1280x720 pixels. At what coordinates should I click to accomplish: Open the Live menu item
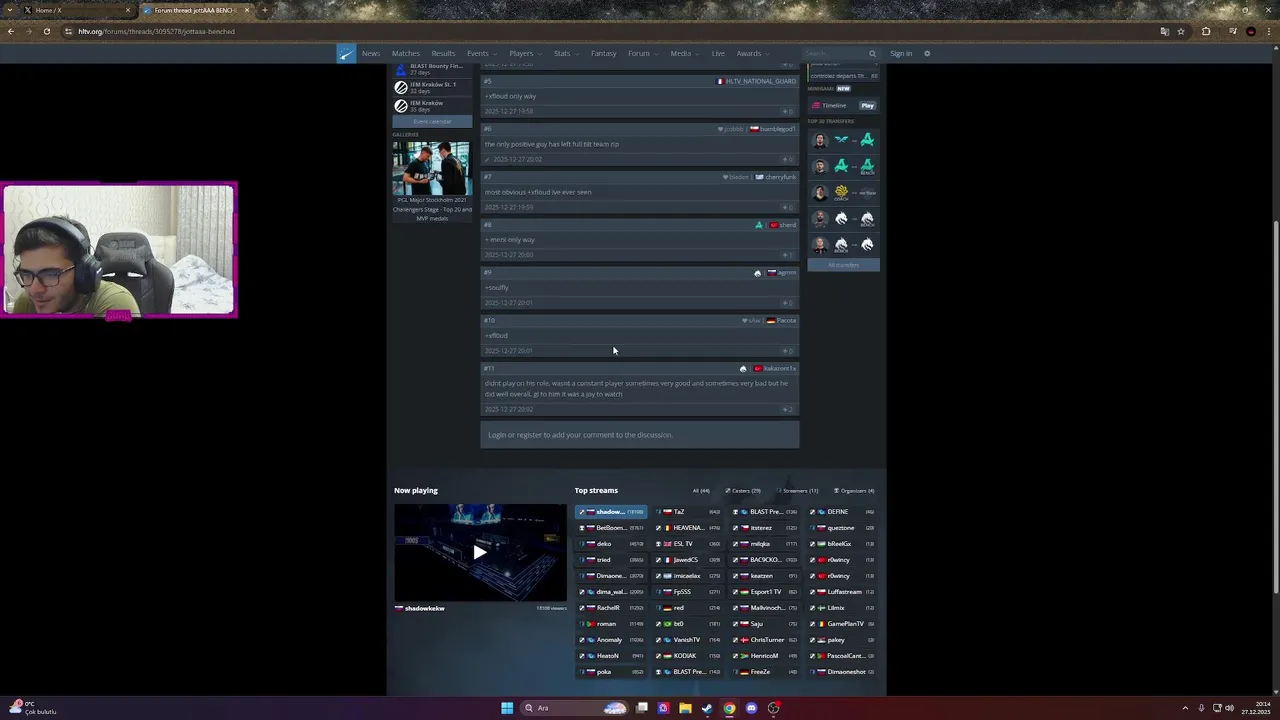pyautogui.click(x=718, y=53)
